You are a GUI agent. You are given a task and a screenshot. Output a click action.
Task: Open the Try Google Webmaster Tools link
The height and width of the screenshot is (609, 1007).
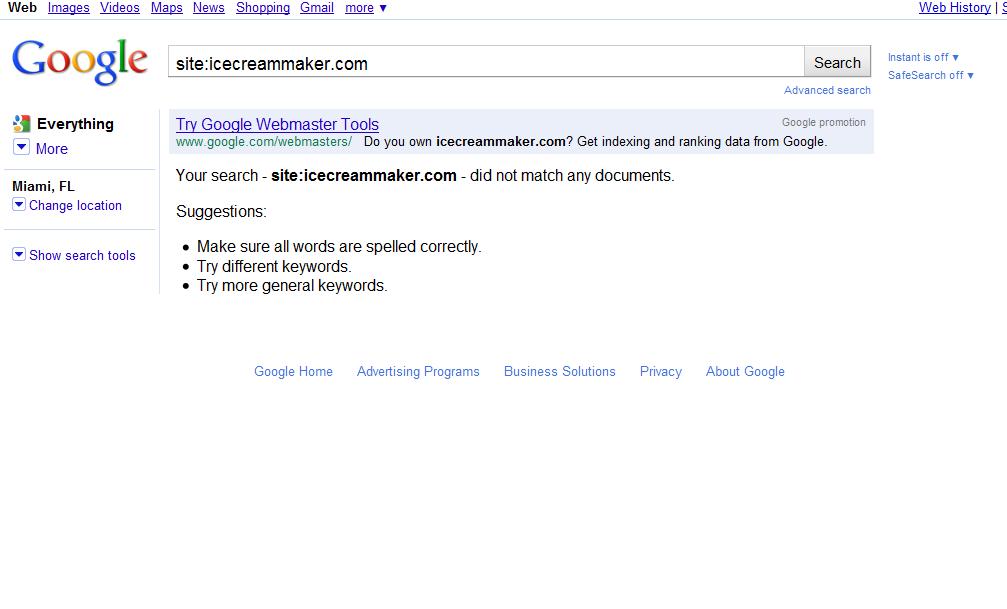tap(277, 124)
